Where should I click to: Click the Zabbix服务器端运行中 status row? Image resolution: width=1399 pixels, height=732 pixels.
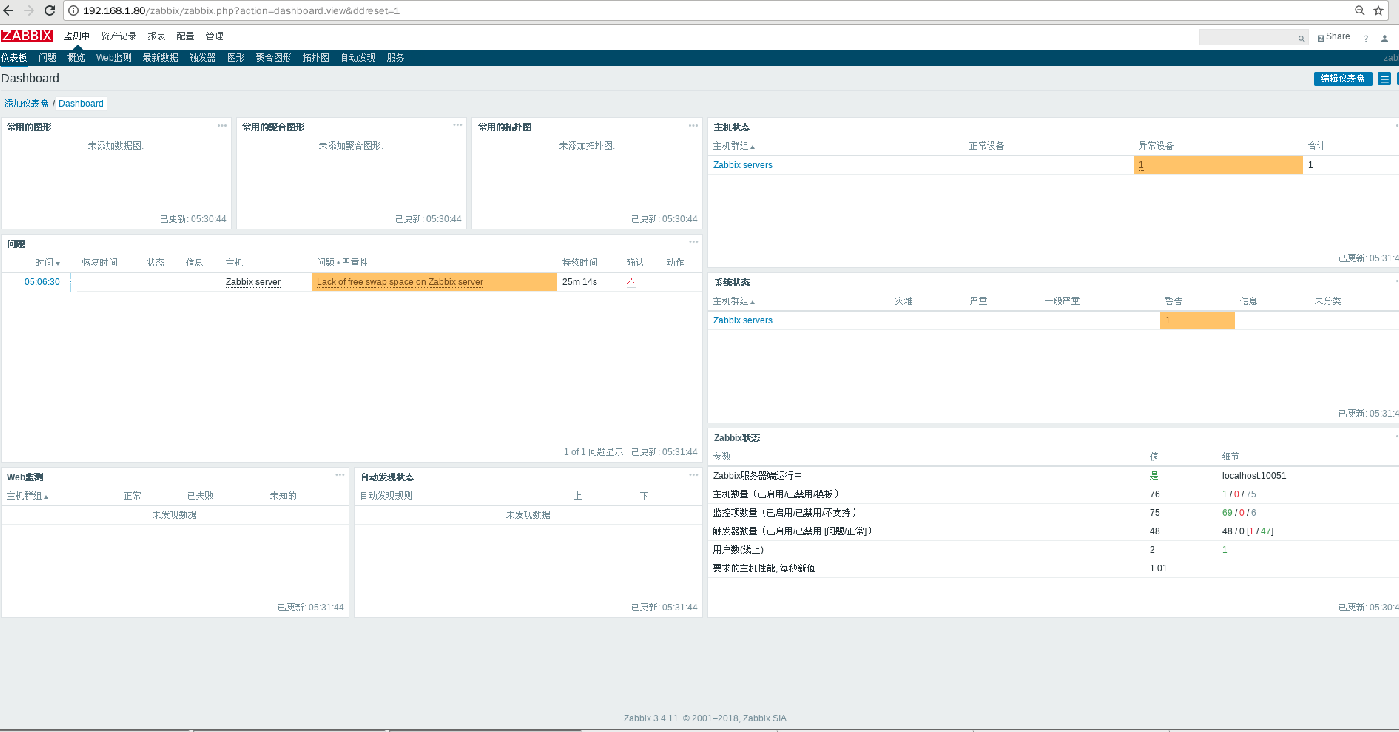(1053, 475)
